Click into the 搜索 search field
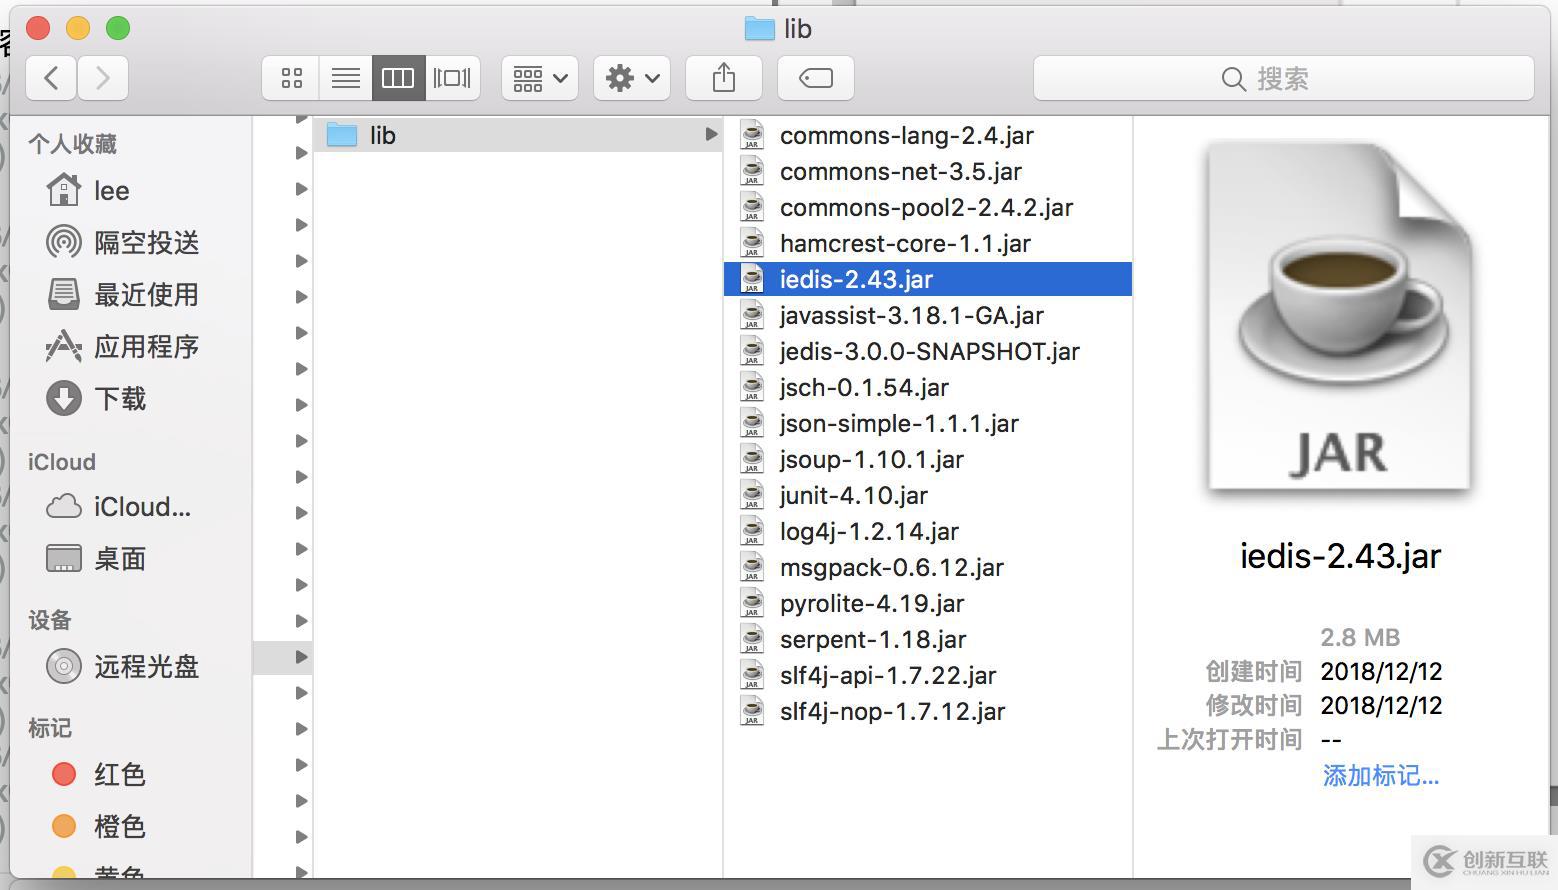Image resolution: width=1558 pixels, height=890 pixels. point(1283,78)
